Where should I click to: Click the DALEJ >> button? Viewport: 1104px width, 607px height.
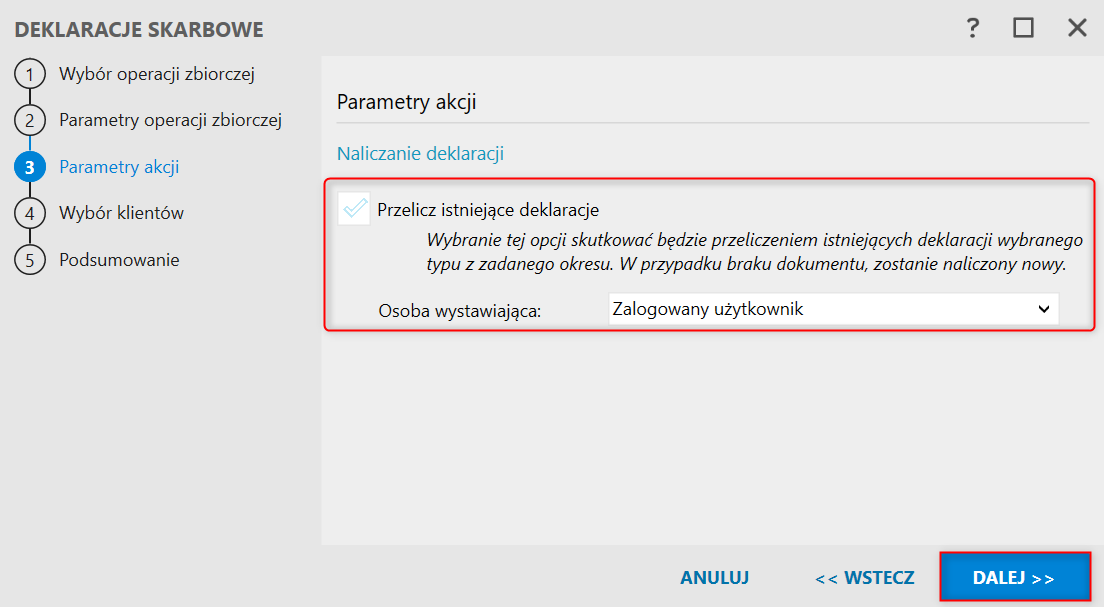(1015, 577)
